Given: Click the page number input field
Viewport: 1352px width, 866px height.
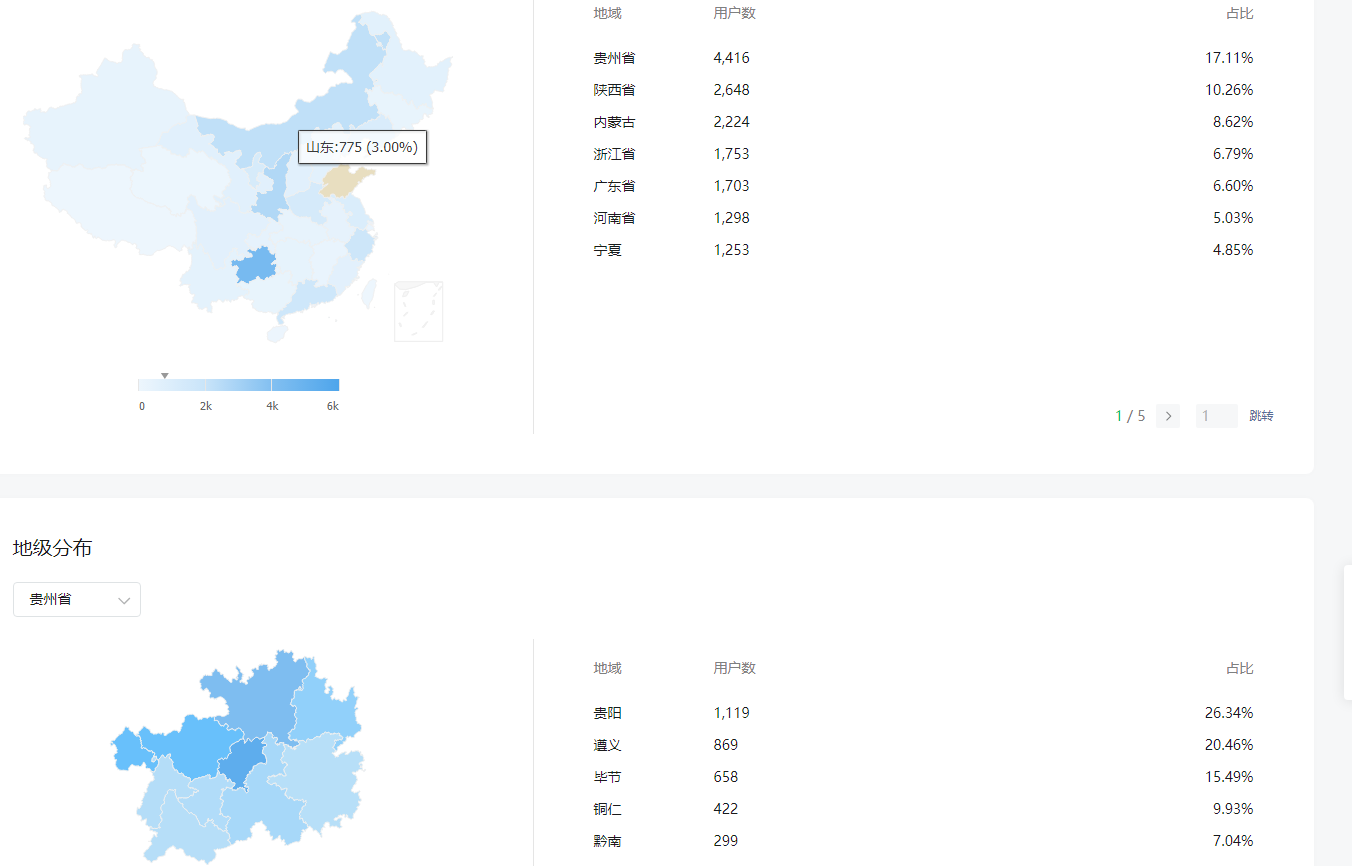Looking at the screenshot, I should click(1217, 416).
